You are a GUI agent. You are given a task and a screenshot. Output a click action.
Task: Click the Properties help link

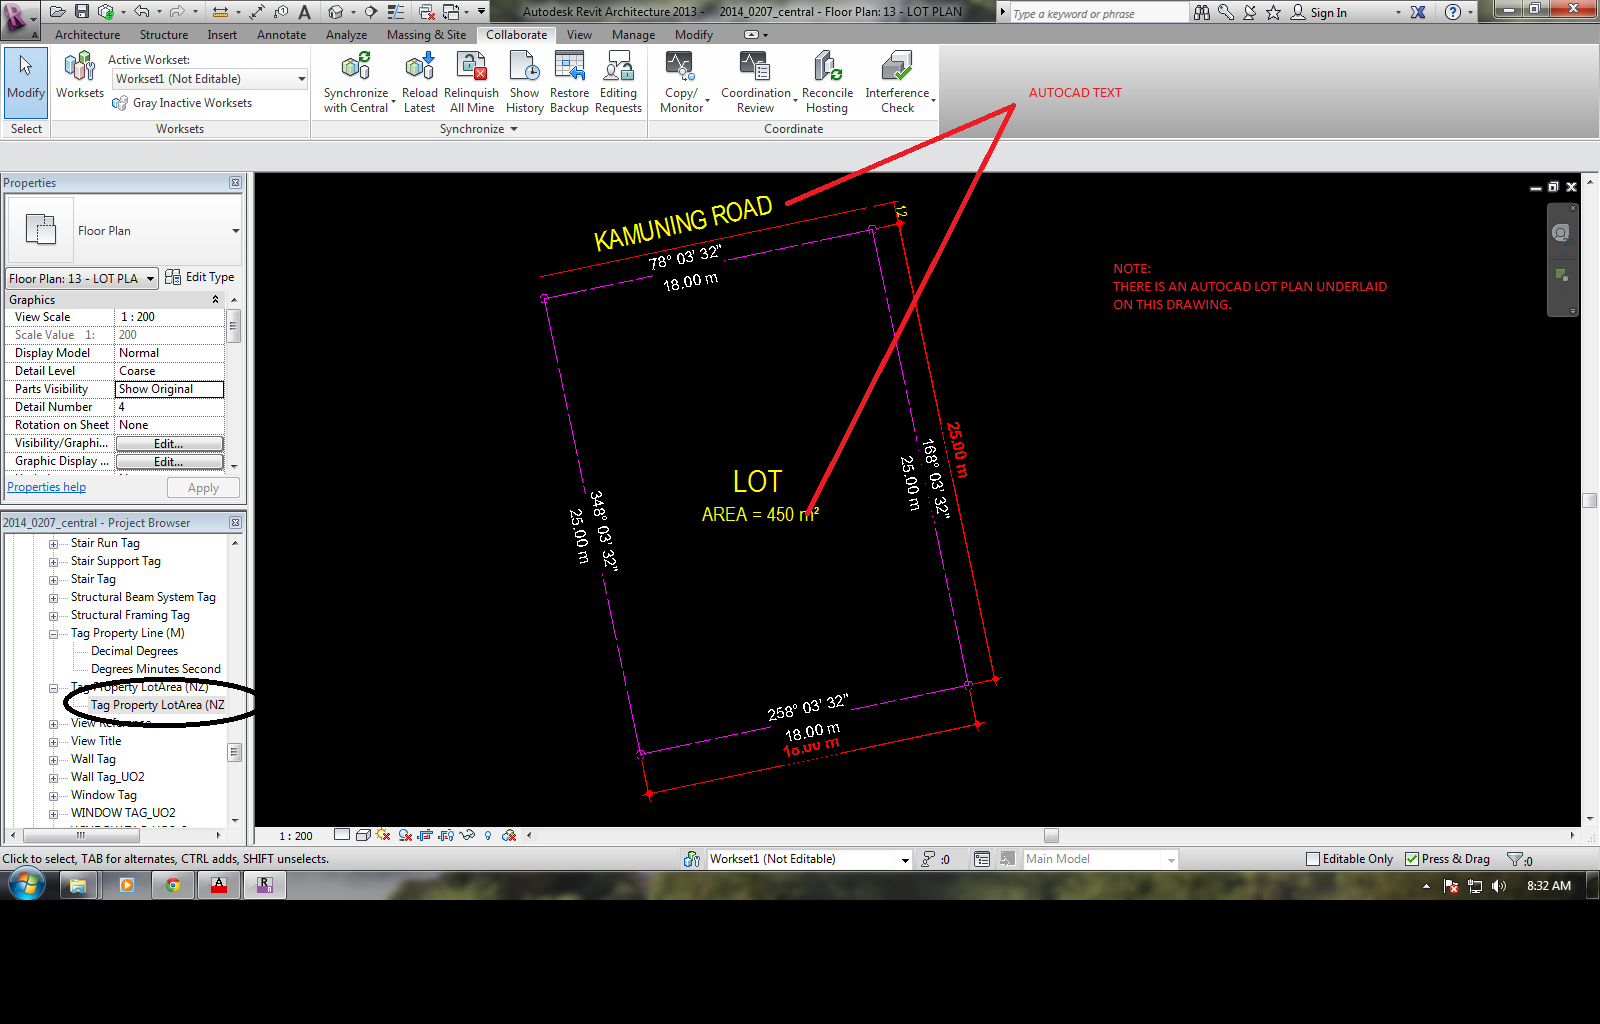[46, 487]
